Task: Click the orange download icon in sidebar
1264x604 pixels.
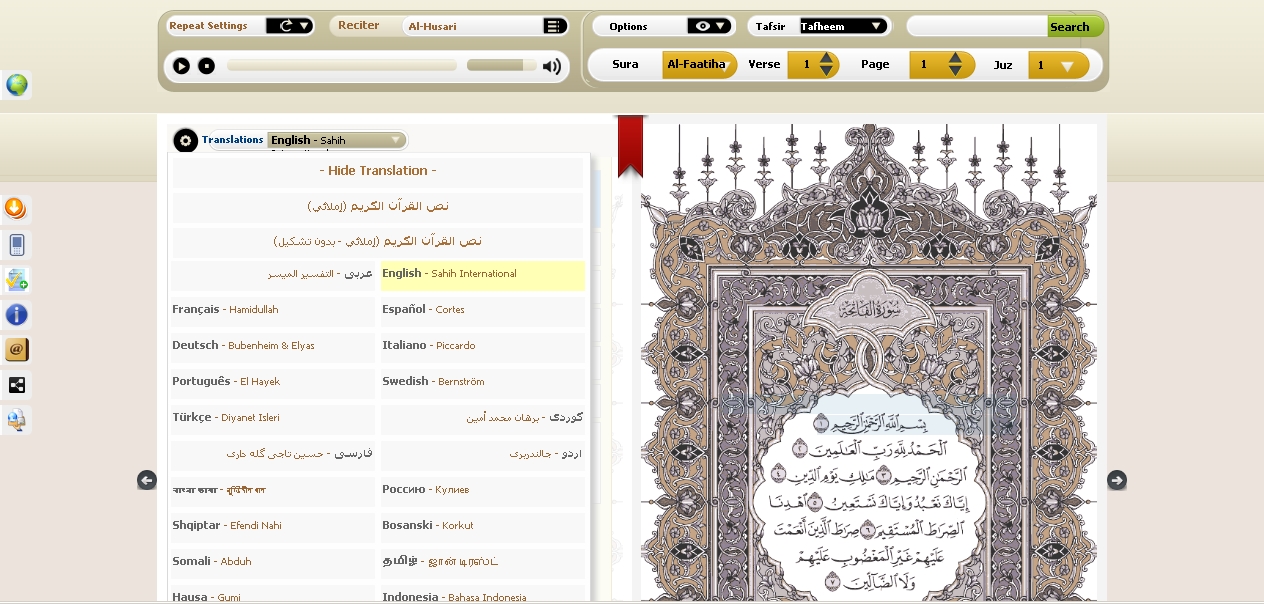Action: [15, 208]
